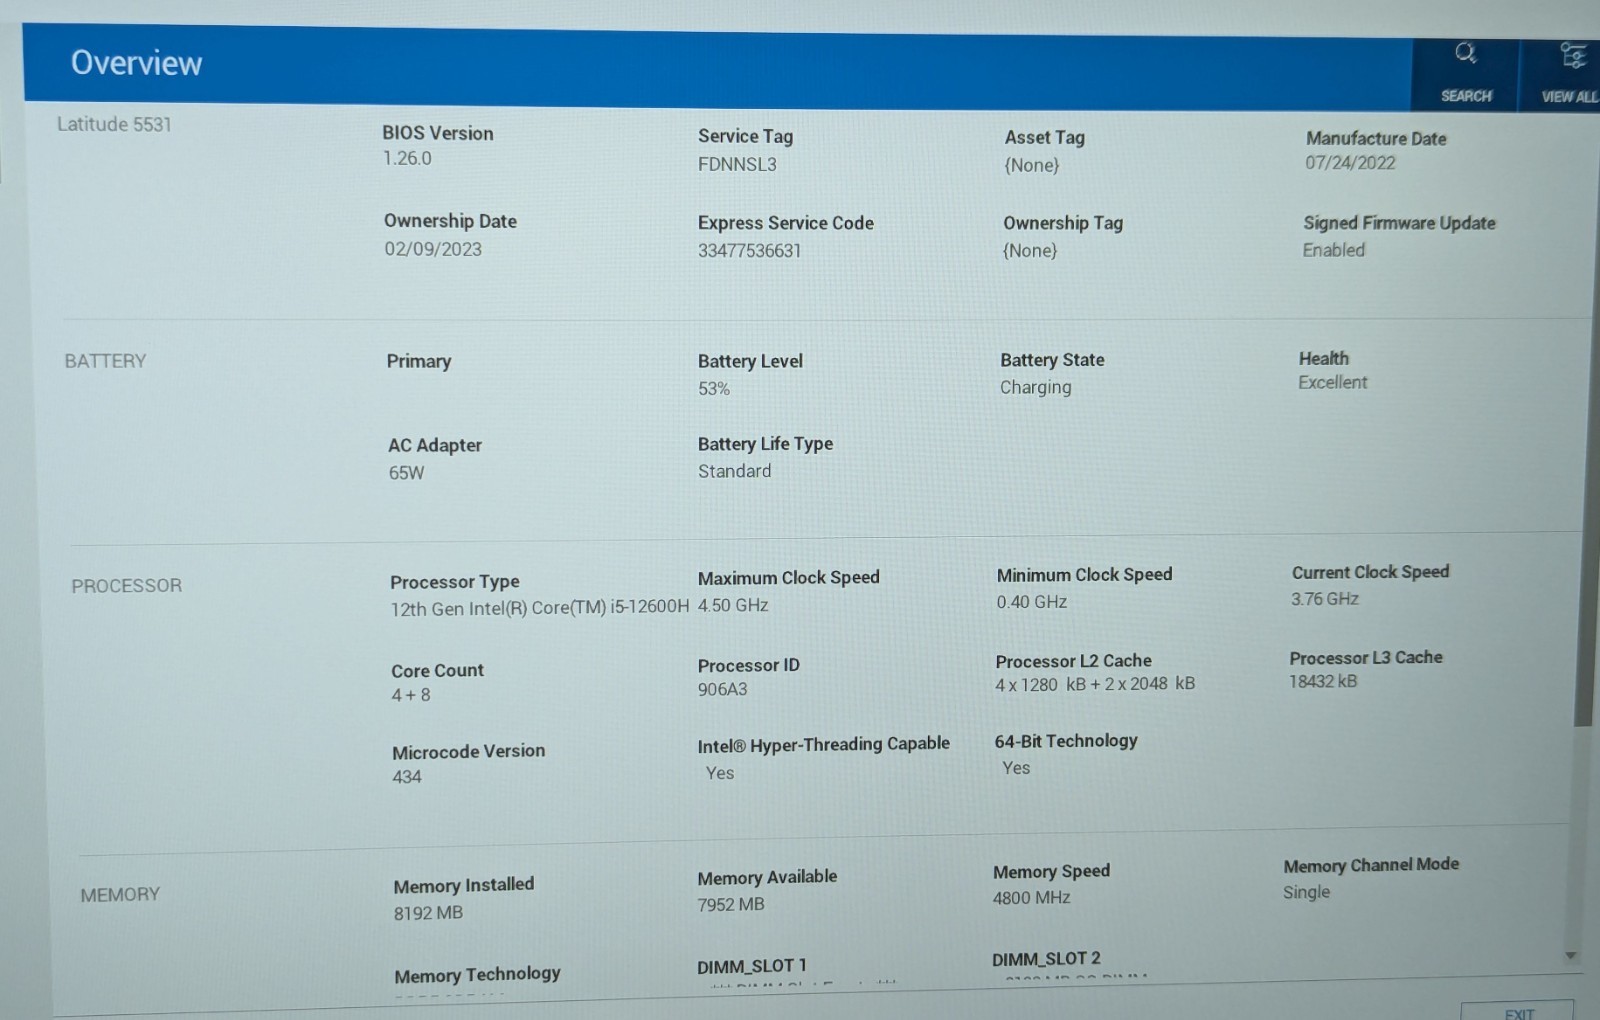Click the Asset Tag {None} value
This screenshot has width=1600, height=1020.
click(x=1031, y=165)
